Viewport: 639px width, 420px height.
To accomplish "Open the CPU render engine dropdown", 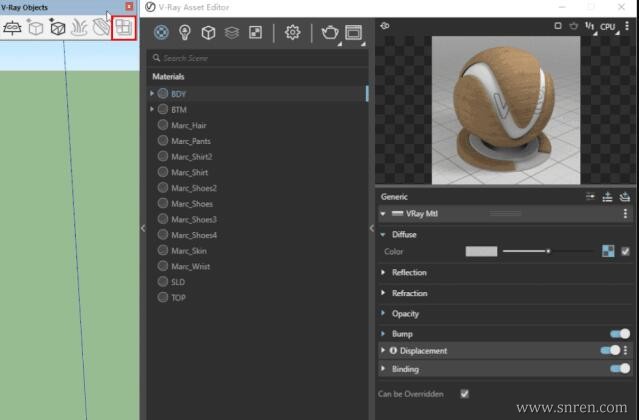I will [609, 27].
